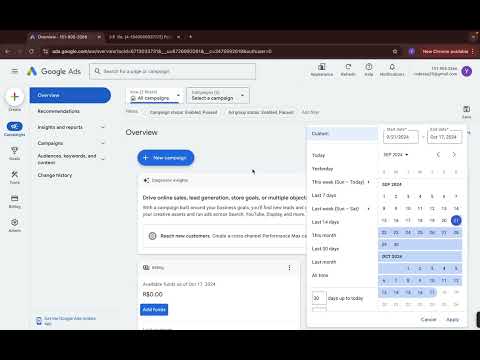
Task: Click the New campaign button
Action: [x=166, y=158]
